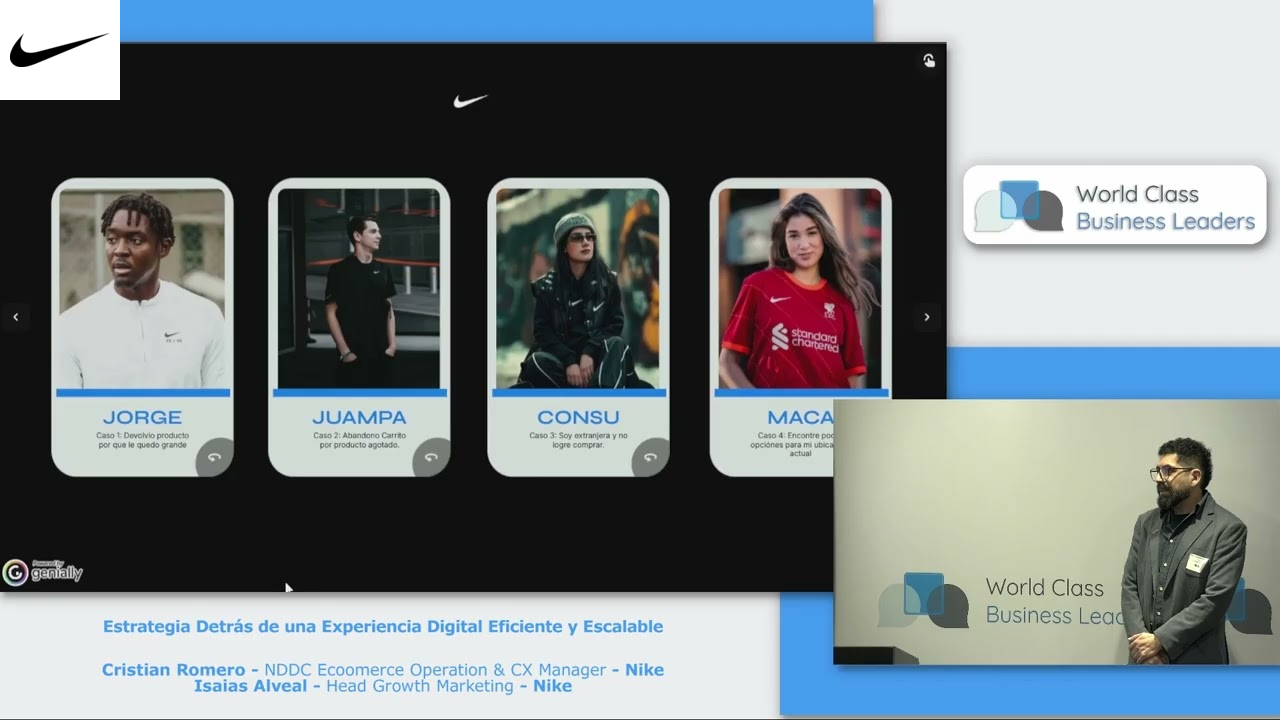The width and height of the screenshot is (1280, 720).
Task: Click the 'Caso 4: Encontre pocas' description
Action: (x=794, y=444)
